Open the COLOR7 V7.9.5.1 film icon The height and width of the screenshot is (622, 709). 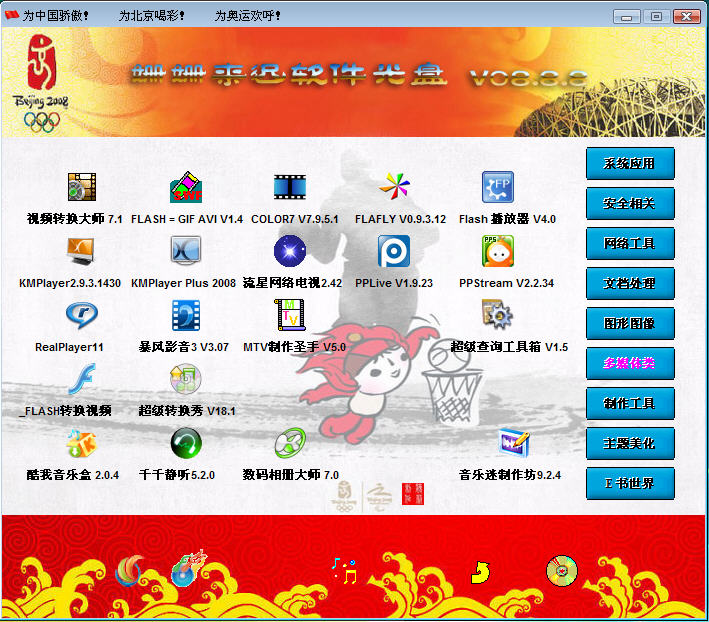290,187
